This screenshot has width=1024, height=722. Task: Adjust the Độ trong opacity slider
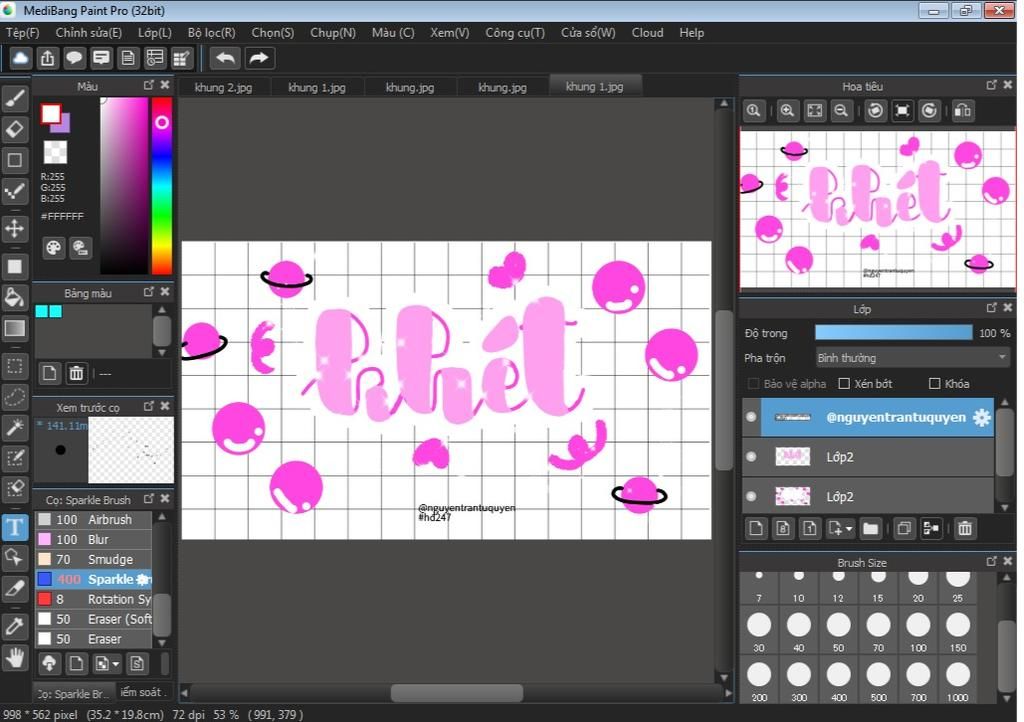click(893, 333)
